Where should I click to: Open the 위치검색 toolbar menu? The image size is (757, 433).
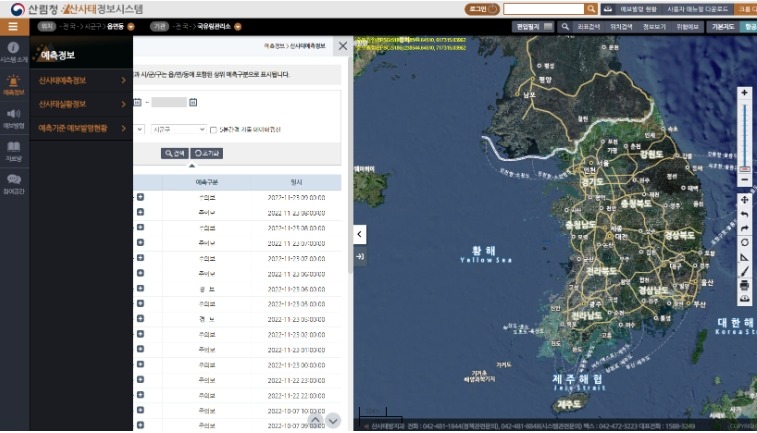coord(624,27)
